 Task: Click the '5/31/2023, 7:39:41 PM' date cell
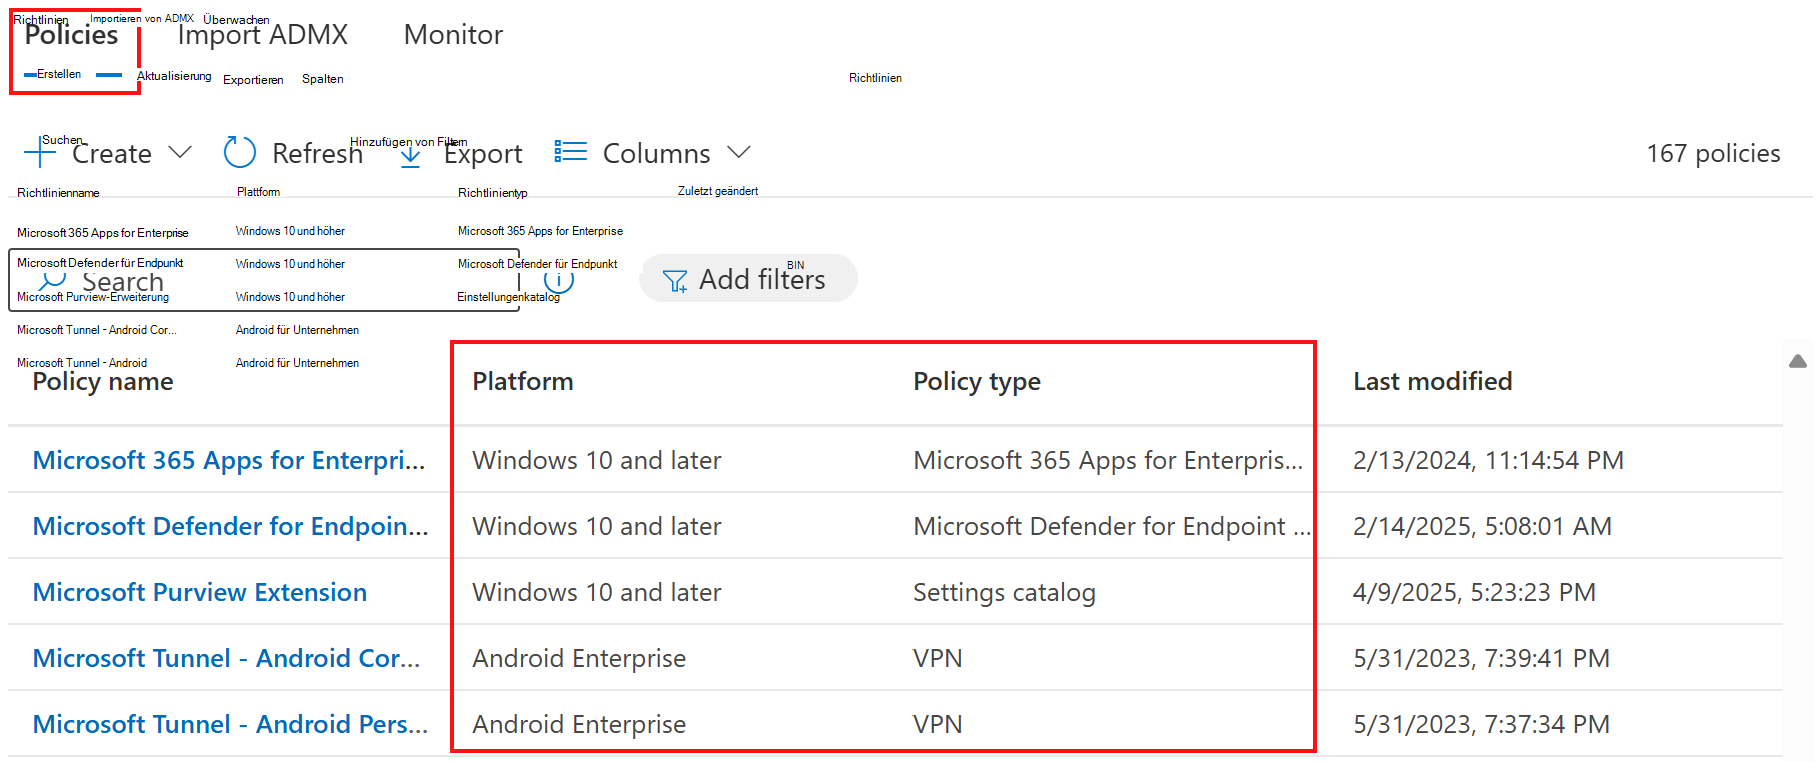(1481, 658)
